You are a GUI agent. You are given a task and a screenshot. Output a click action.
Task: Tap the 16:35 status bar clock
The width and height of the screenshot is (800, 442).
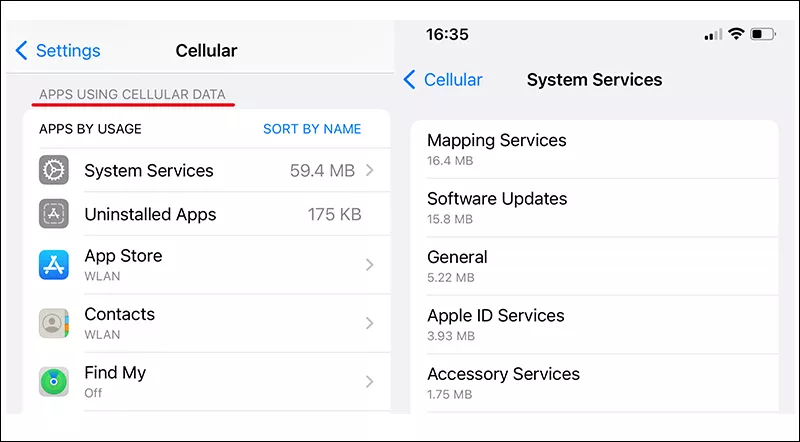[x=447, y=34]
